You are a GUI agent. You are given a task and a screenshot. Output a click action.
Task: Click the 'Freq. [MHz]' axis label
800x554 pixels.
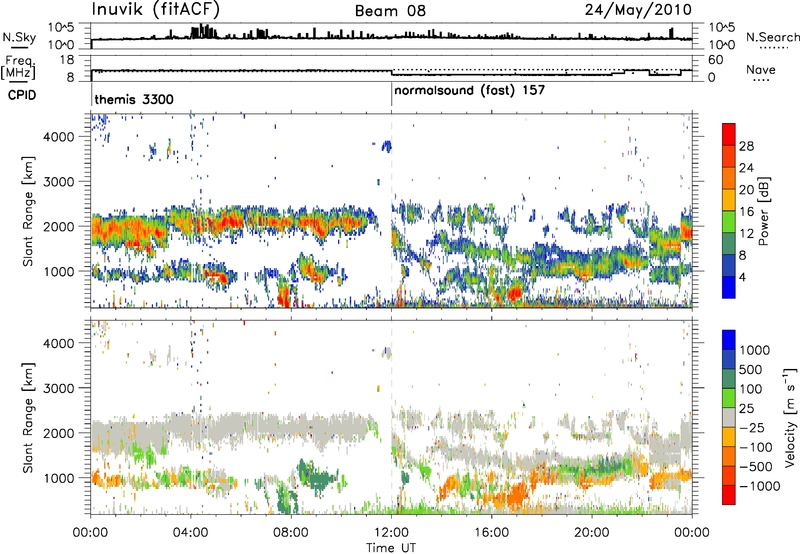point(18,67)
